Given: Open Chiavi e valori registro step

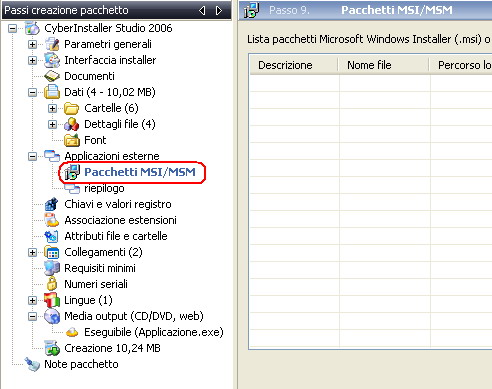Looking at the screenshot, I should point(118,204).
